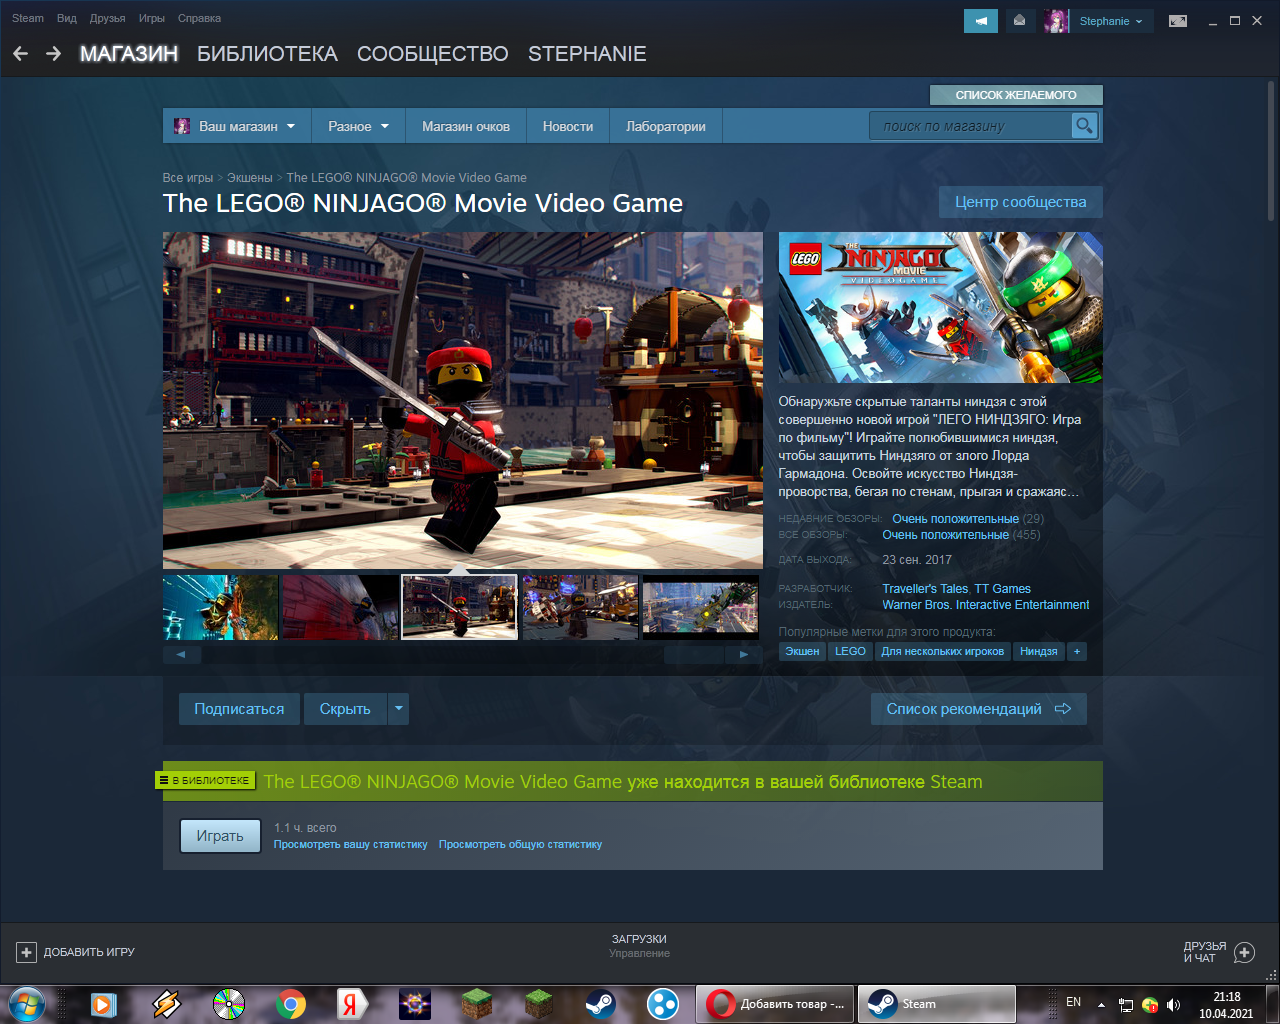Click the Steam pinned taskbar icon
The height and width of the screenshot is (1024, 1280).
pos(600,1004)
